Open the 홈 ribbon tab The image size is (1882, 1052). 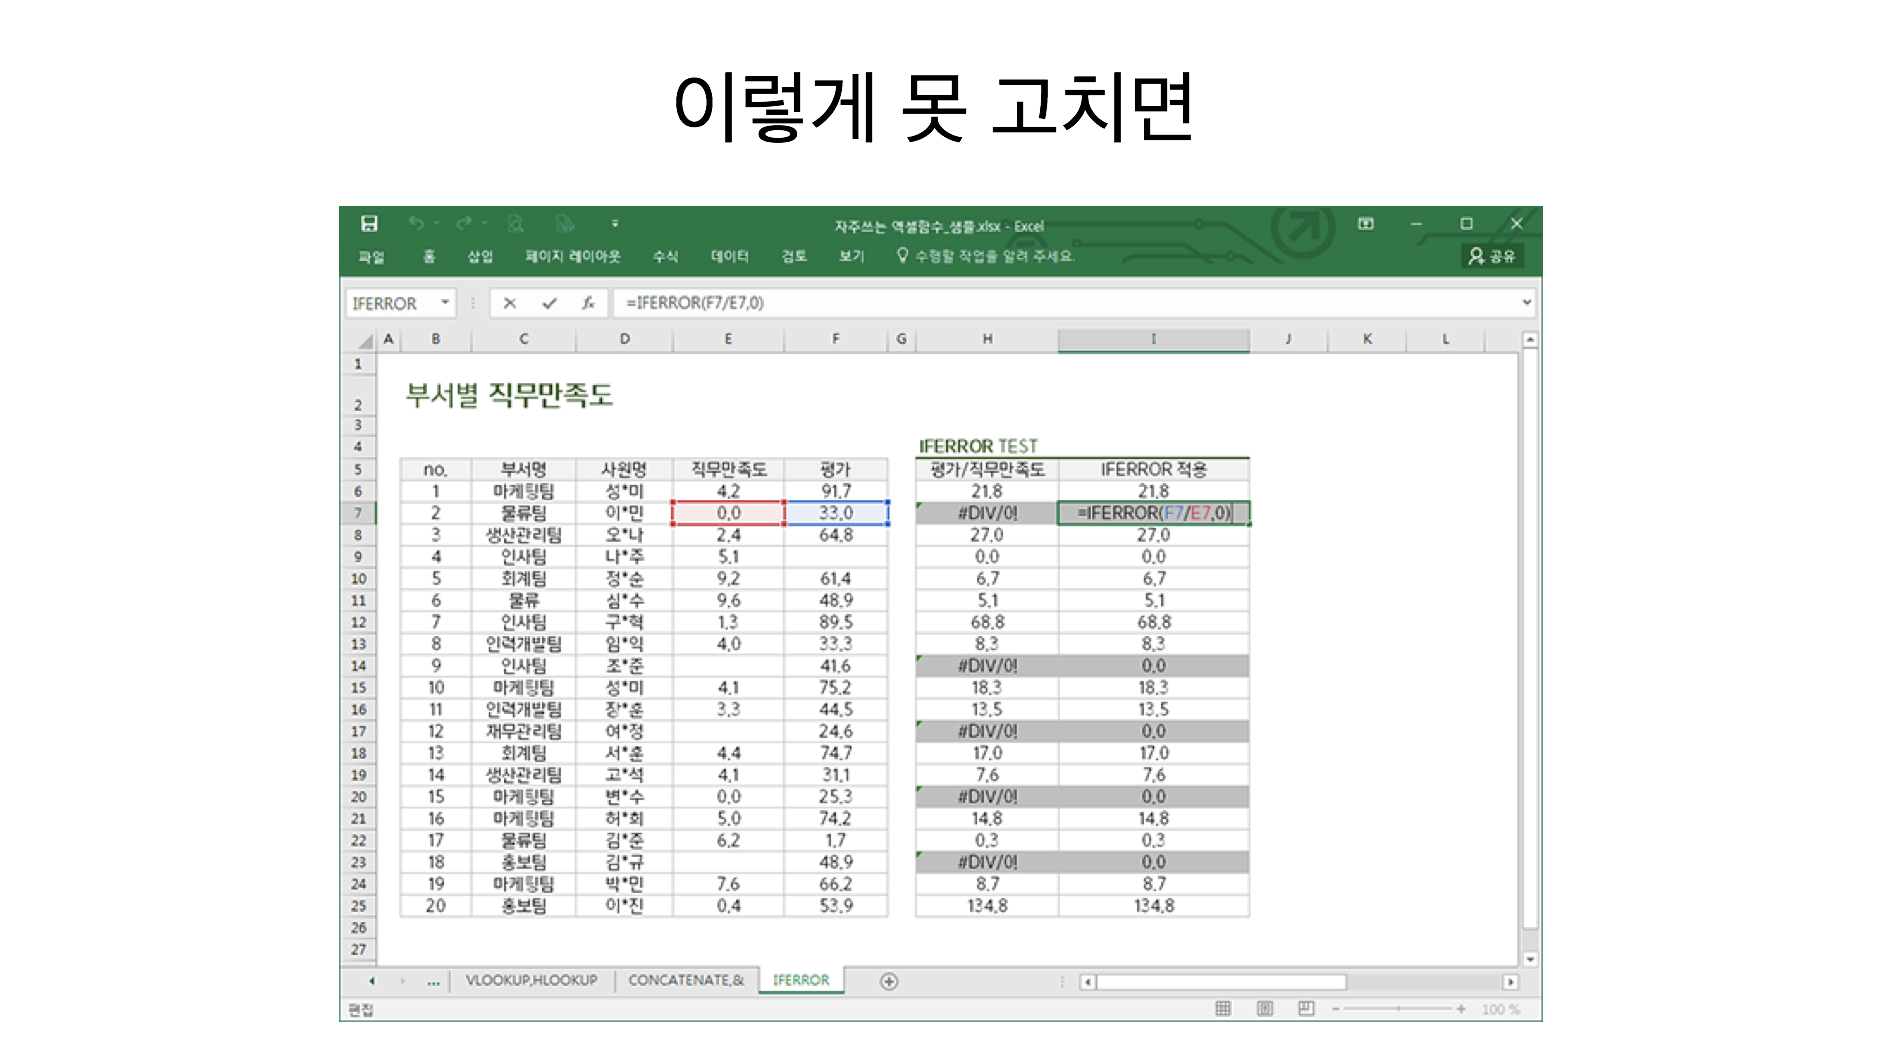pos(429,257)
